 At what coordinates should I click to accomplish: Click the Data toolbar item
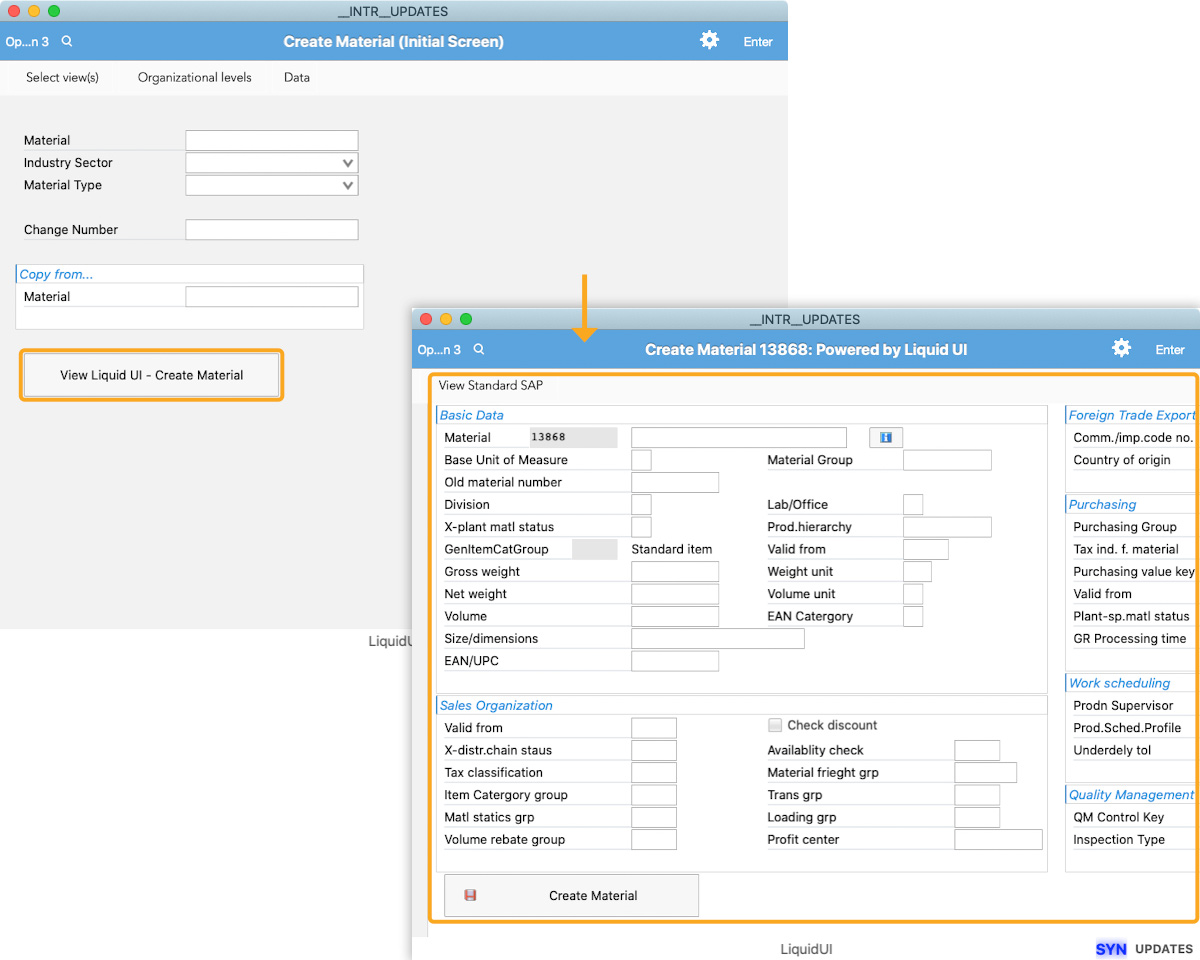point(297,77)
